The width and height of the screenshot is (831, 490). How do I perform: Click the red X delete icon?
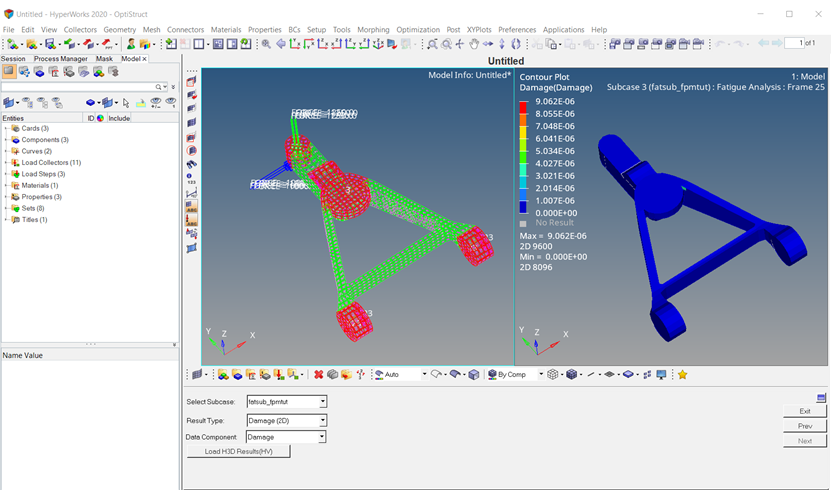pos(318,374)
